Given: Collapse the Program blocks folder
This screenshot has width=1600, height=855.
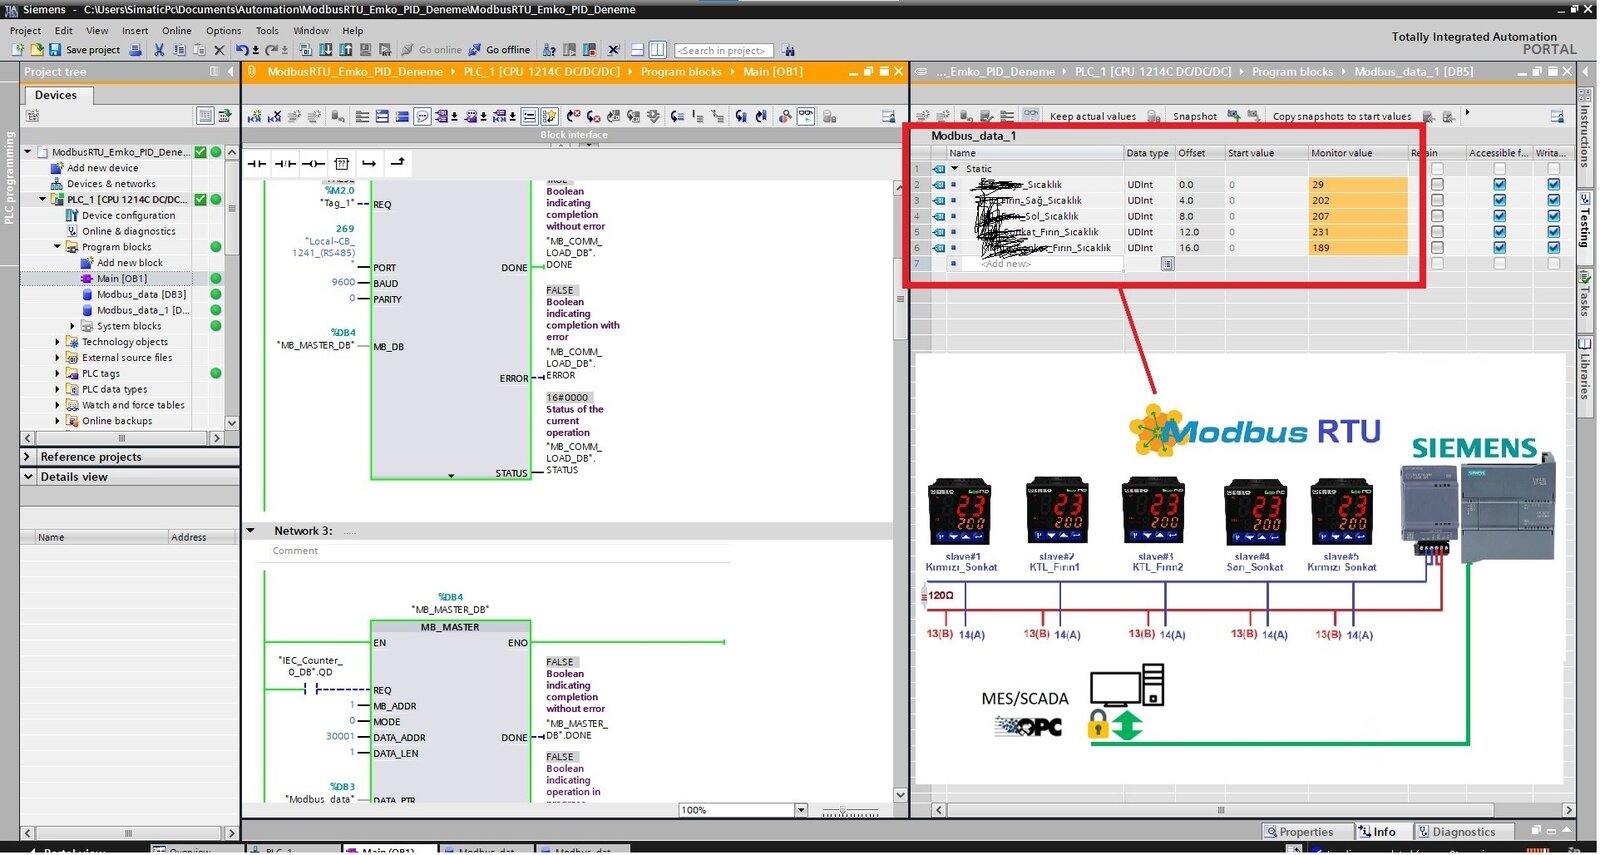Looking at the screenshot, I should (x=57, y=247).
